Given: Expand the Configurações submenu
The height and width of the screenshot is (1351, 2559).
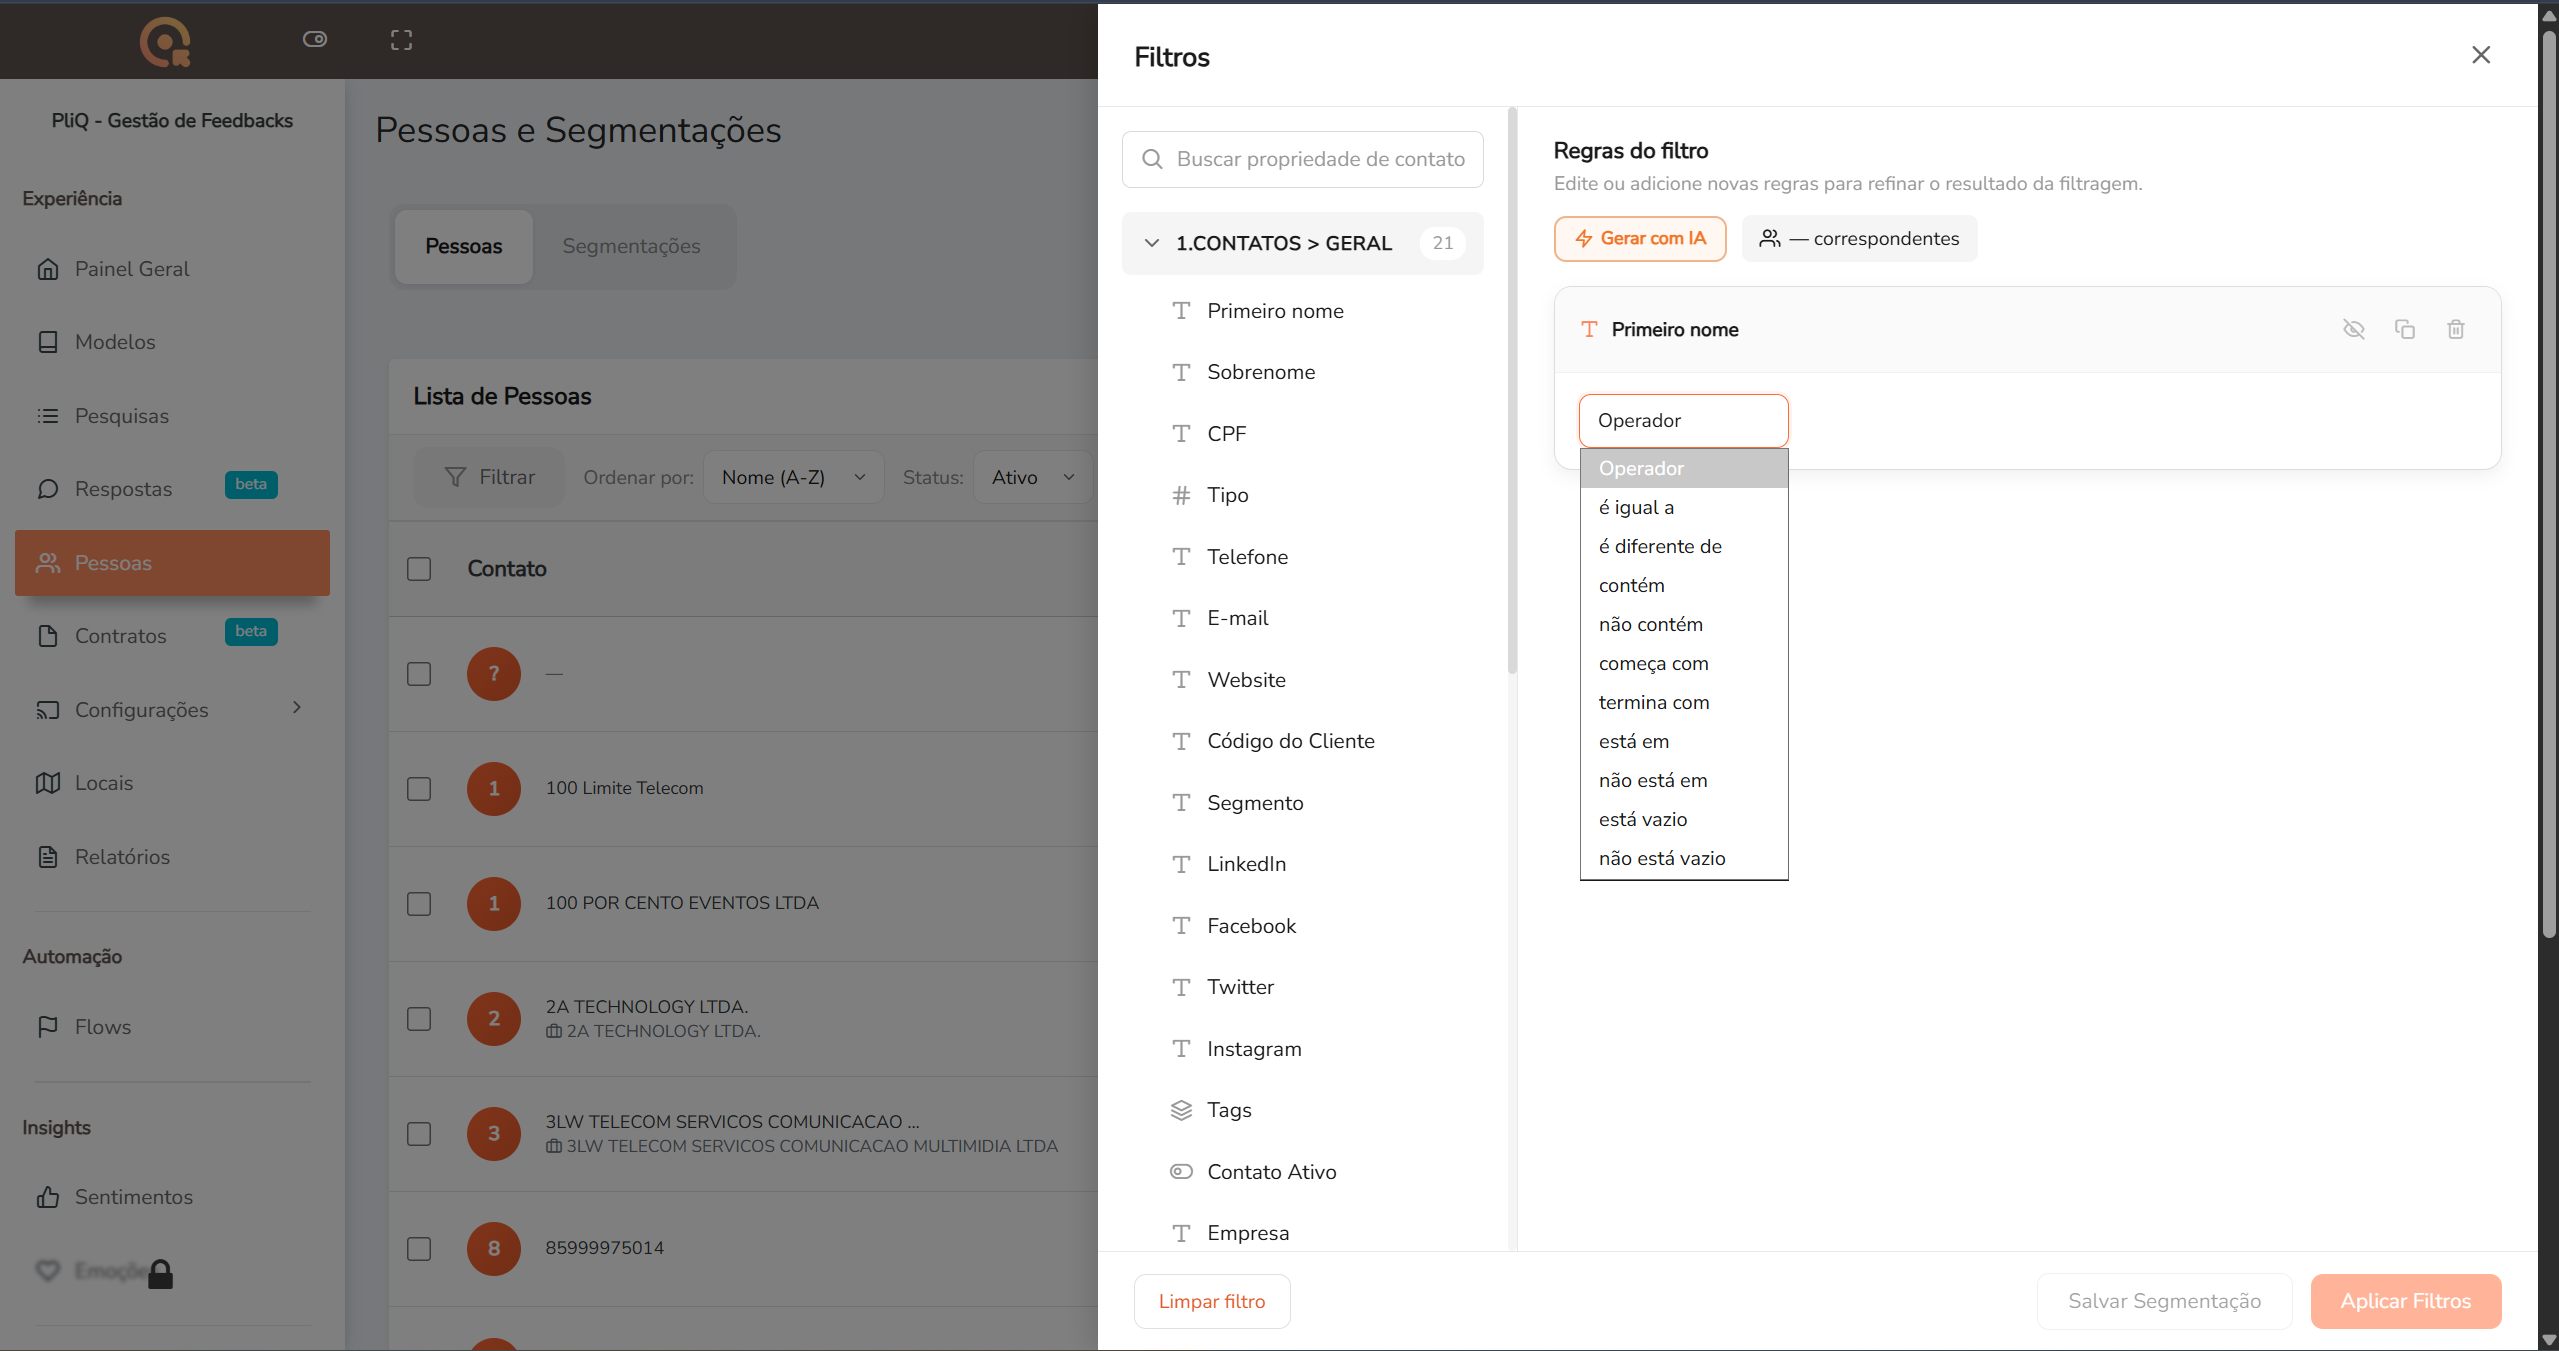Looking at the screenshot, I should (296, 708).
